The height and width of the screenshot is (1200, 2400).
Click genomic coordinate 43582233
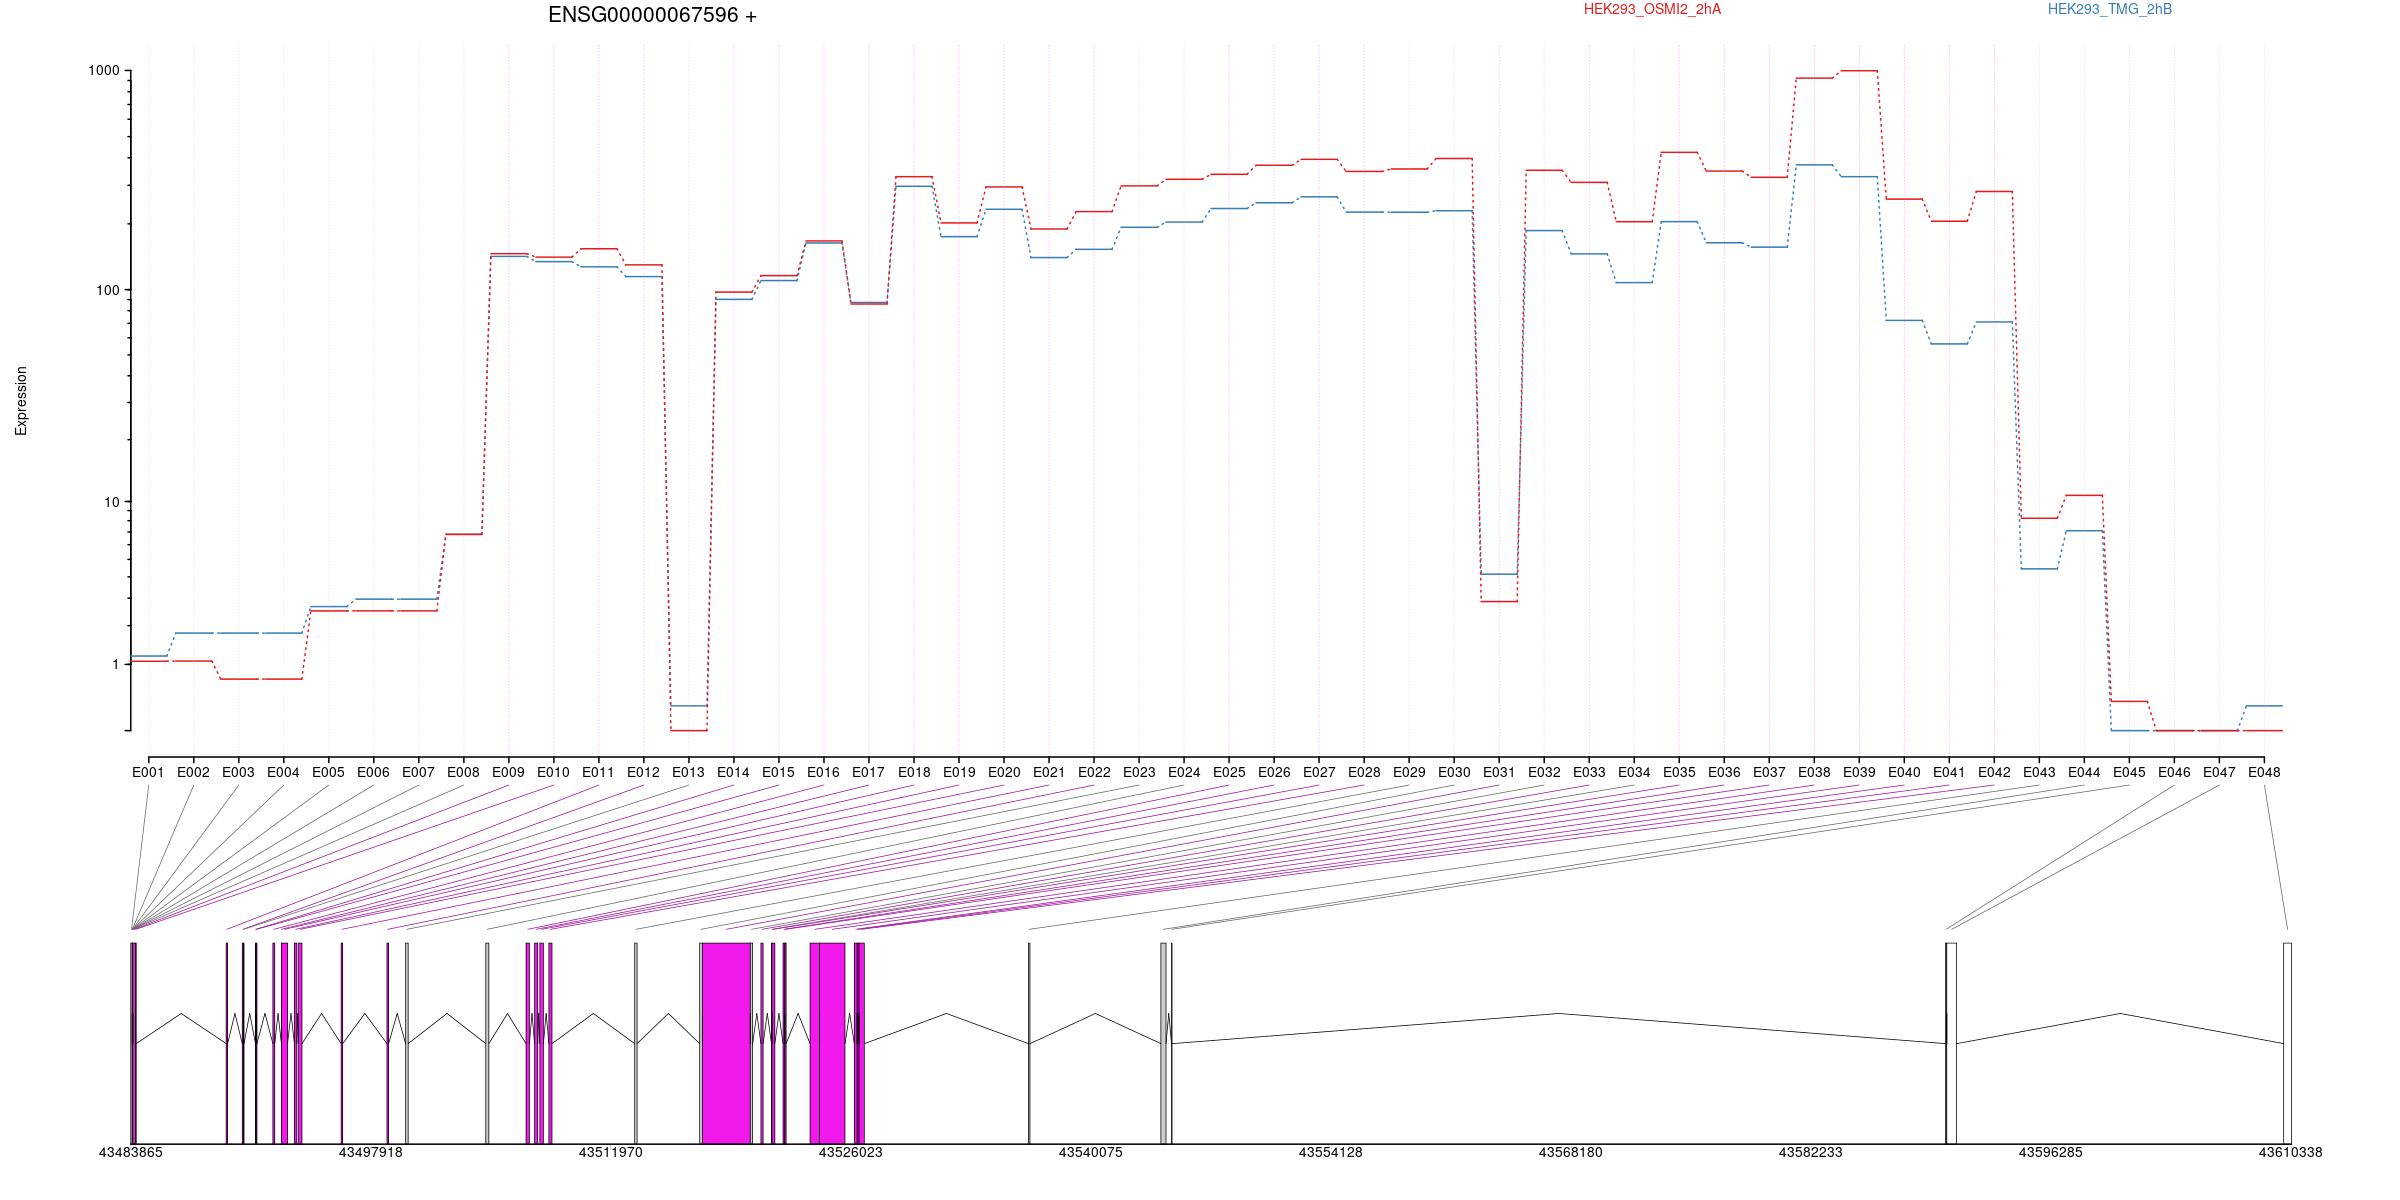coord(1810,1152)
